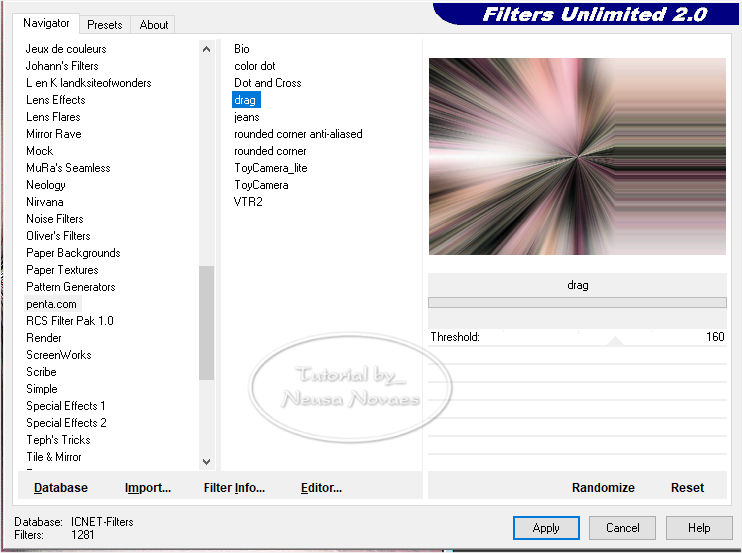Image resolution: width=742 pixels, height=553 pixels.
Task: Click the category list scroll up arrow
Action: click(206, 49)
